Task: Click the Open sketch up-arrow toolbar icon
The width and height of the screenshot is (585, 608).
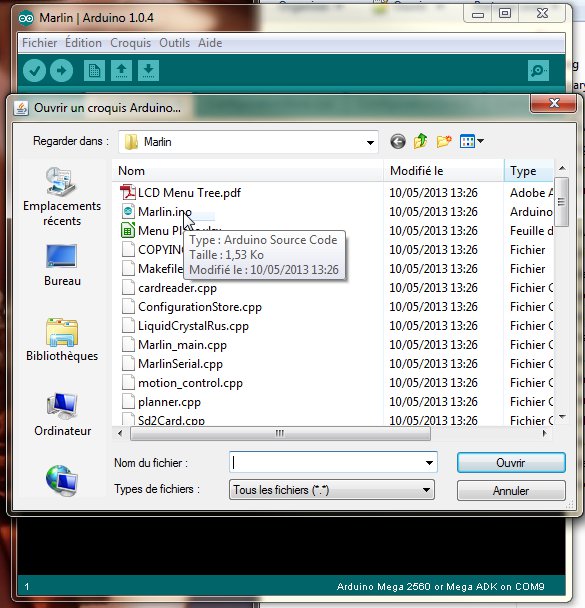Action: coord(121,71)
